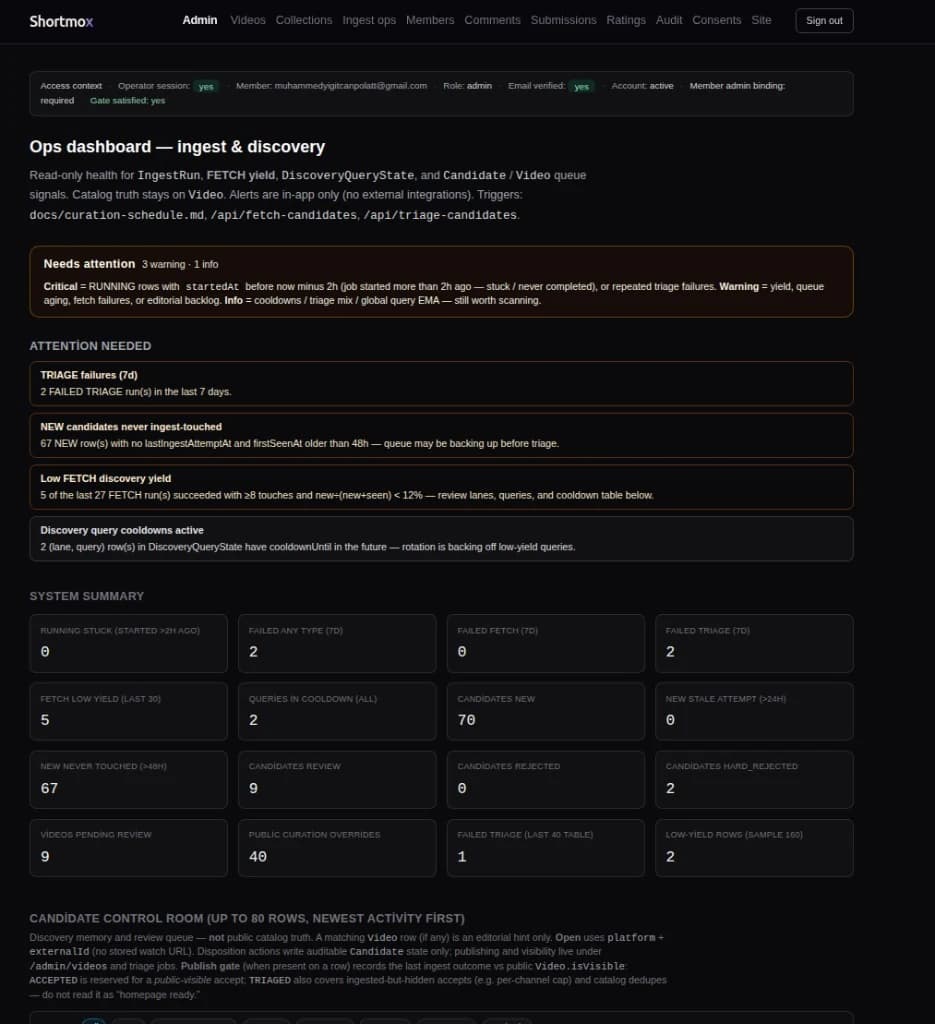The height and width of the screenshot is (1024, 935).
Task: Click /api/fetch-candidates path text
Action: tap(283, 215)
